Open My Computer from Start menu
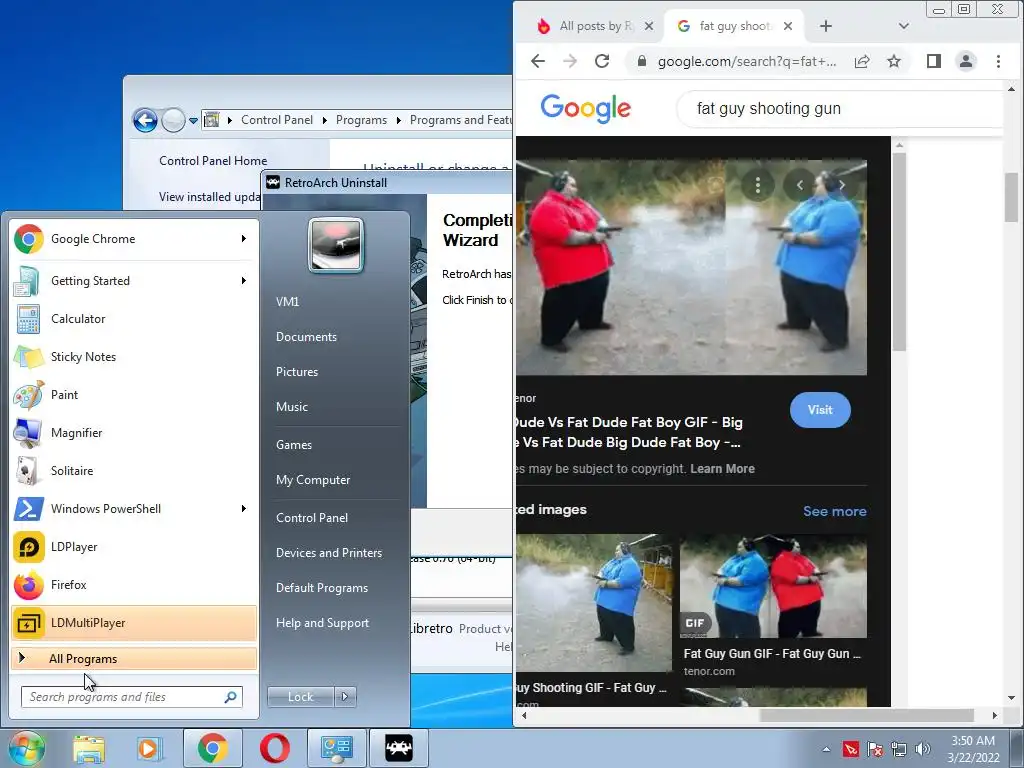 313,480
